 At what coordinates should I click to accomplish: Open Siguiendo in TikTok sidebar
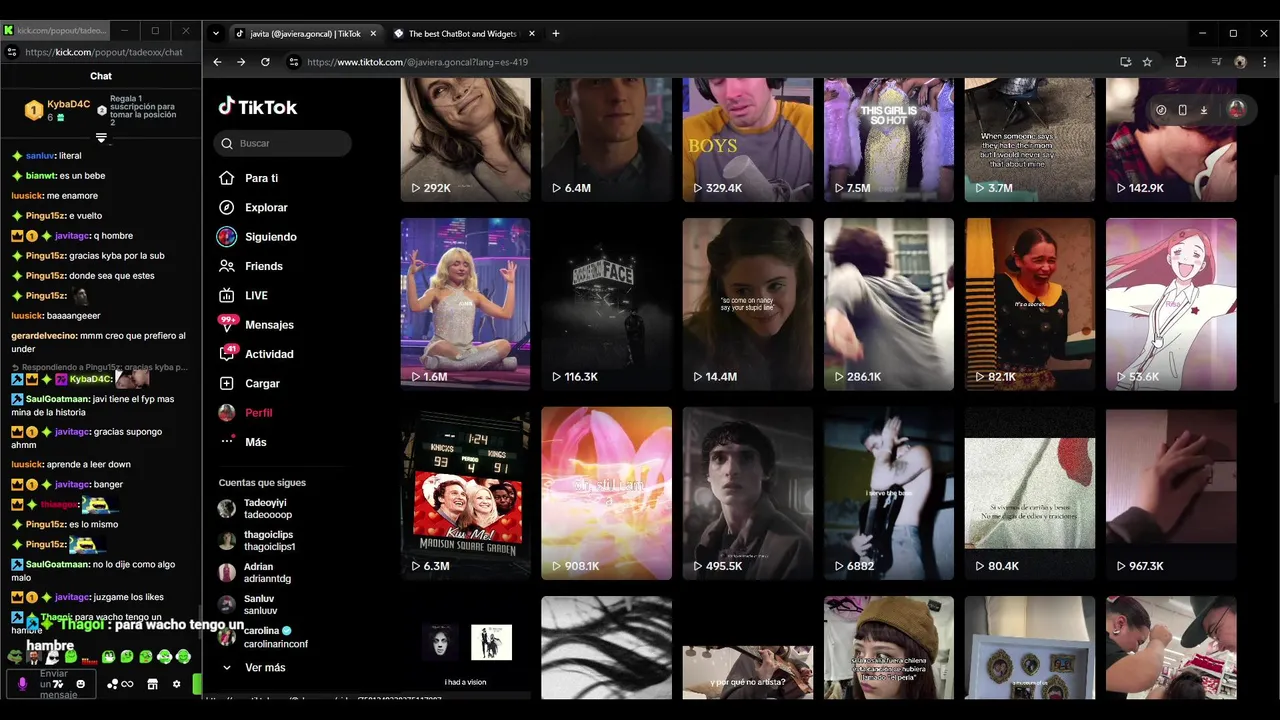point(258,237)
